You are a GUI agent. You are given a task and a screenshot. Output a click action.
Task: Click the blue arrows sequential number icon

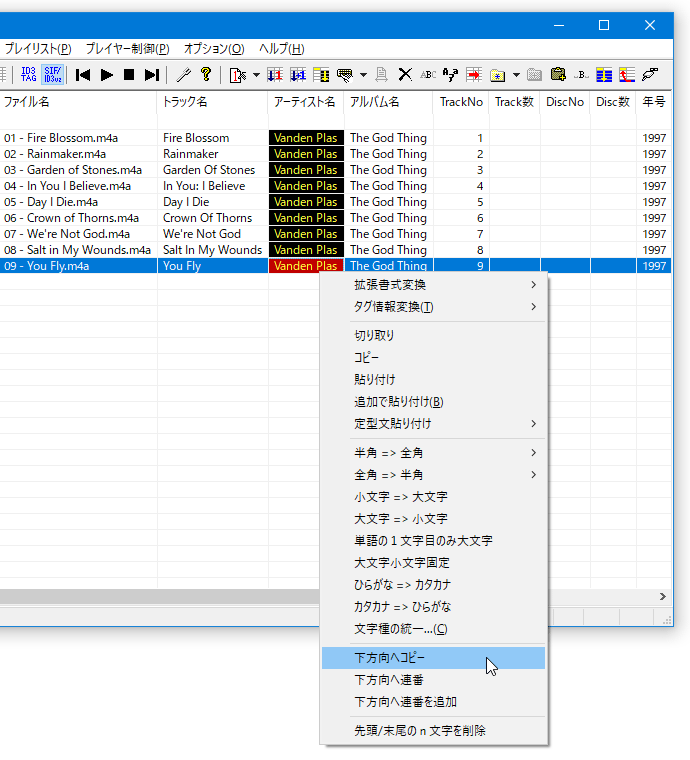[x=298, y=75]
